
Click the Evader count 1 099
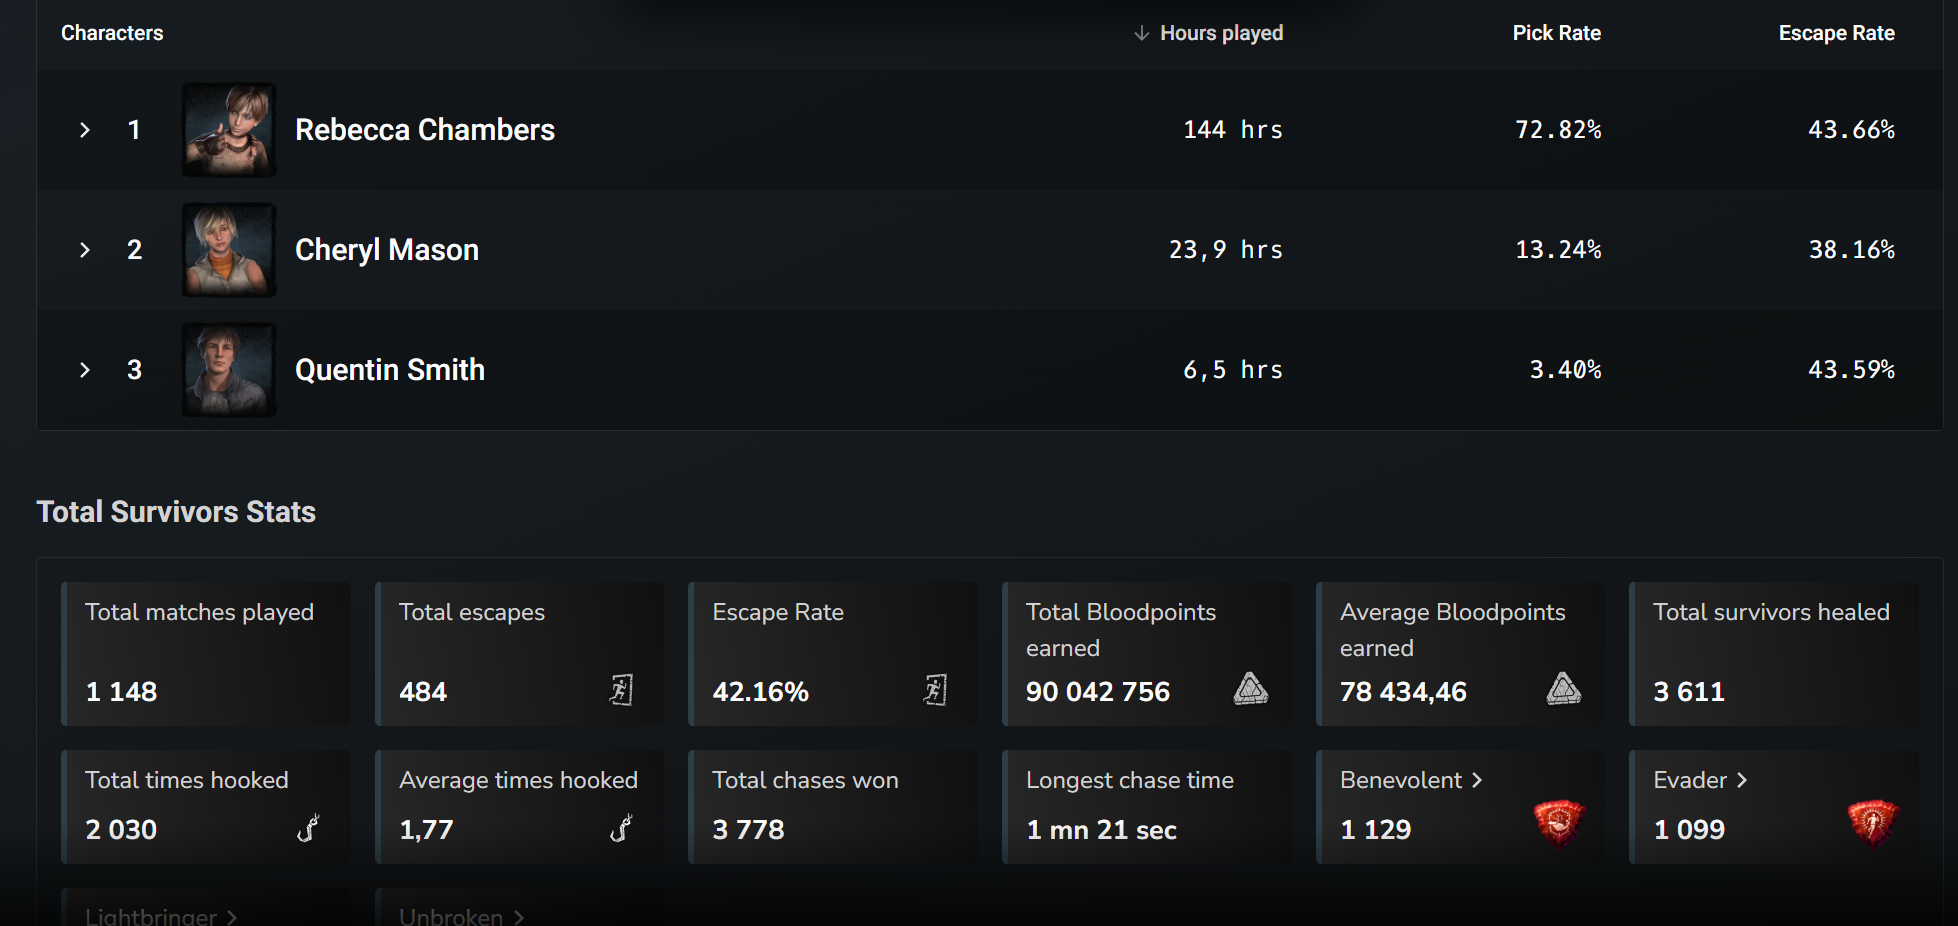pyautogui.click(x=1689, y=830)
